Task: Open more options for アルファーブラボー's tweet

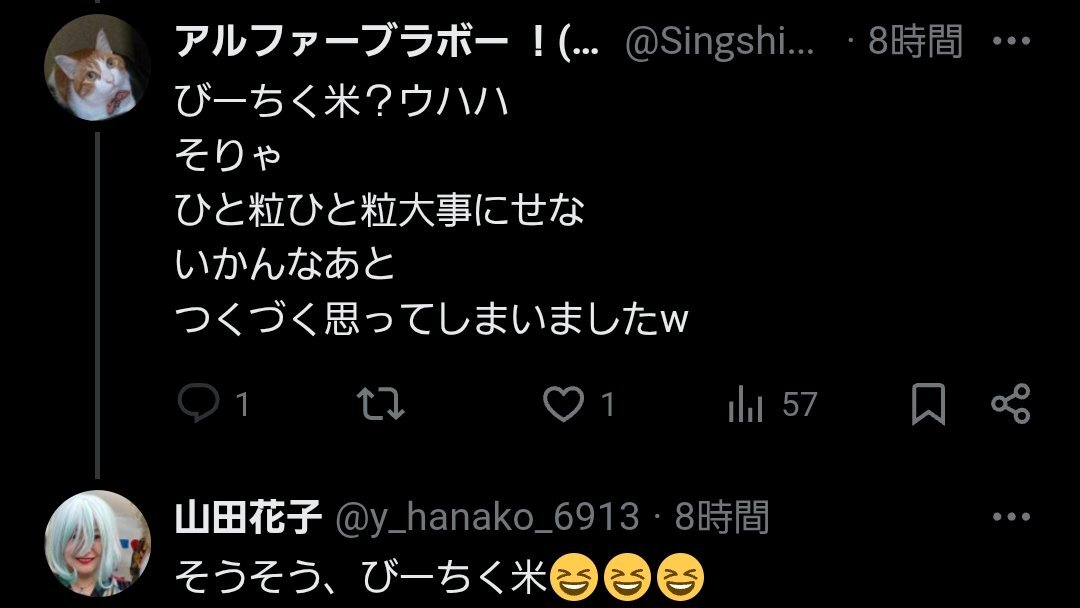Action: click(1011, 41)
